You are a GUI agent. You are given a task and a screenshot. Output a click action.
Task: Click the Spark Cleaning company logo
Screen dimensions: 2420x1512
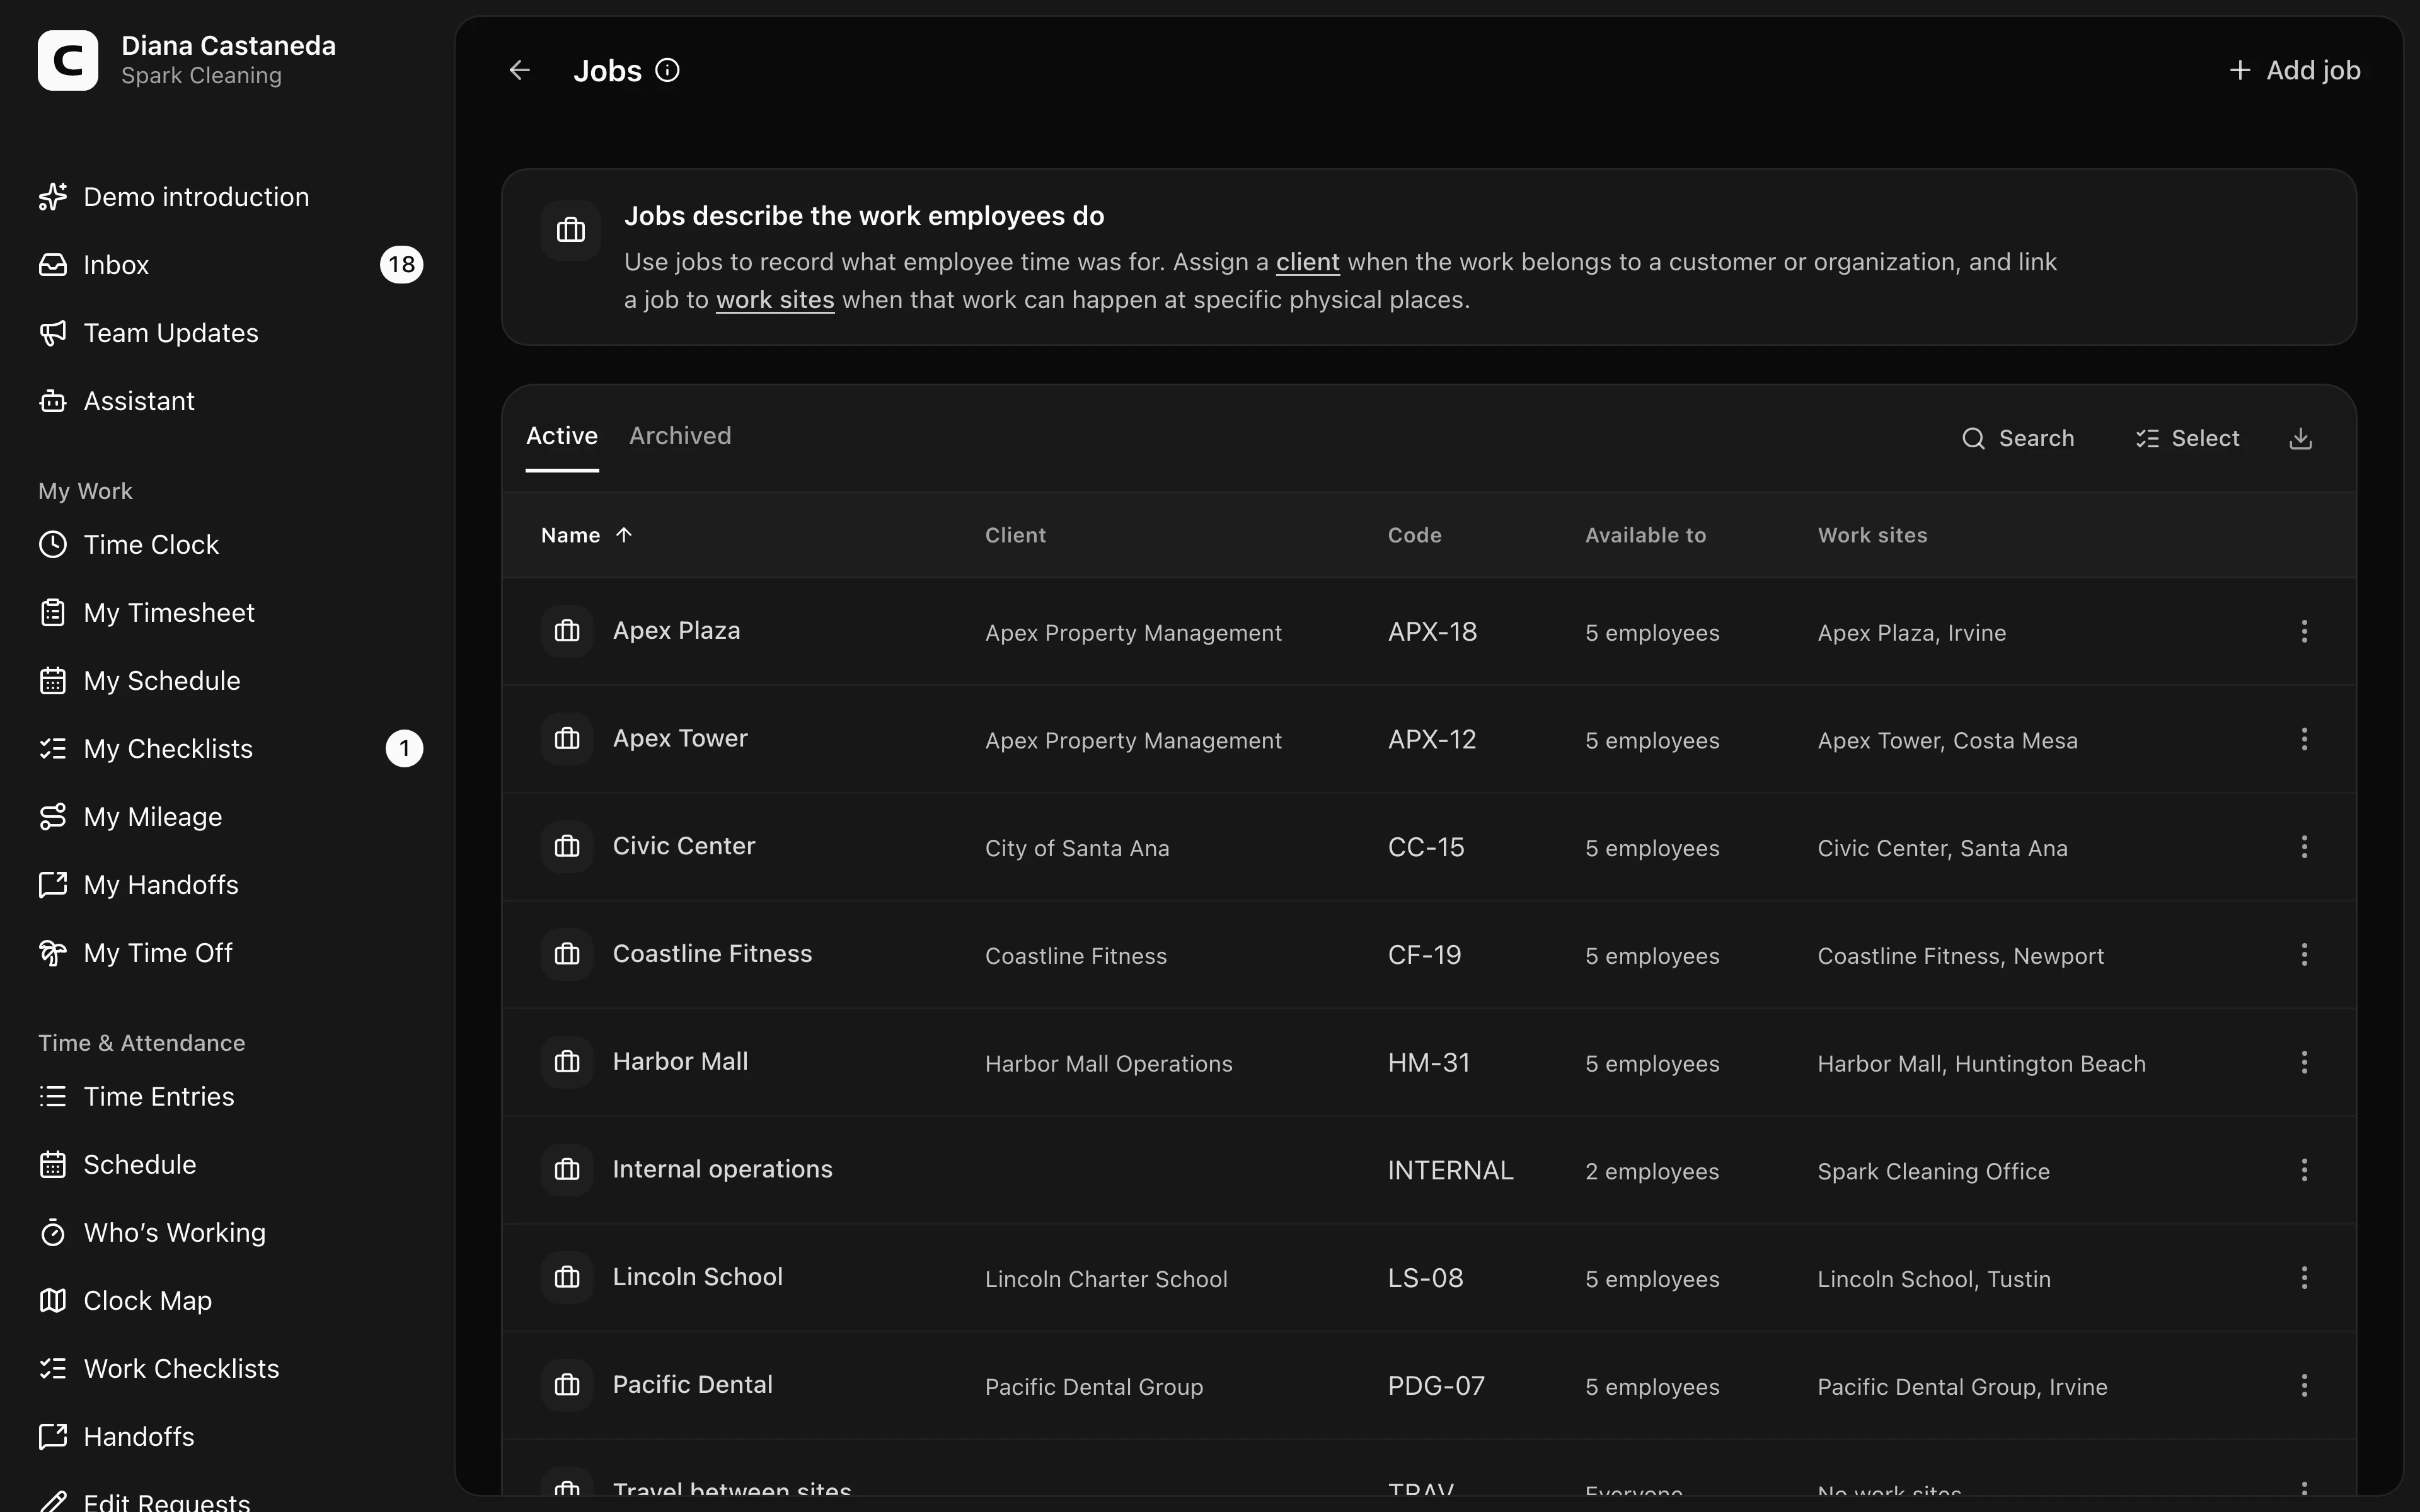(x=68, y=60)
